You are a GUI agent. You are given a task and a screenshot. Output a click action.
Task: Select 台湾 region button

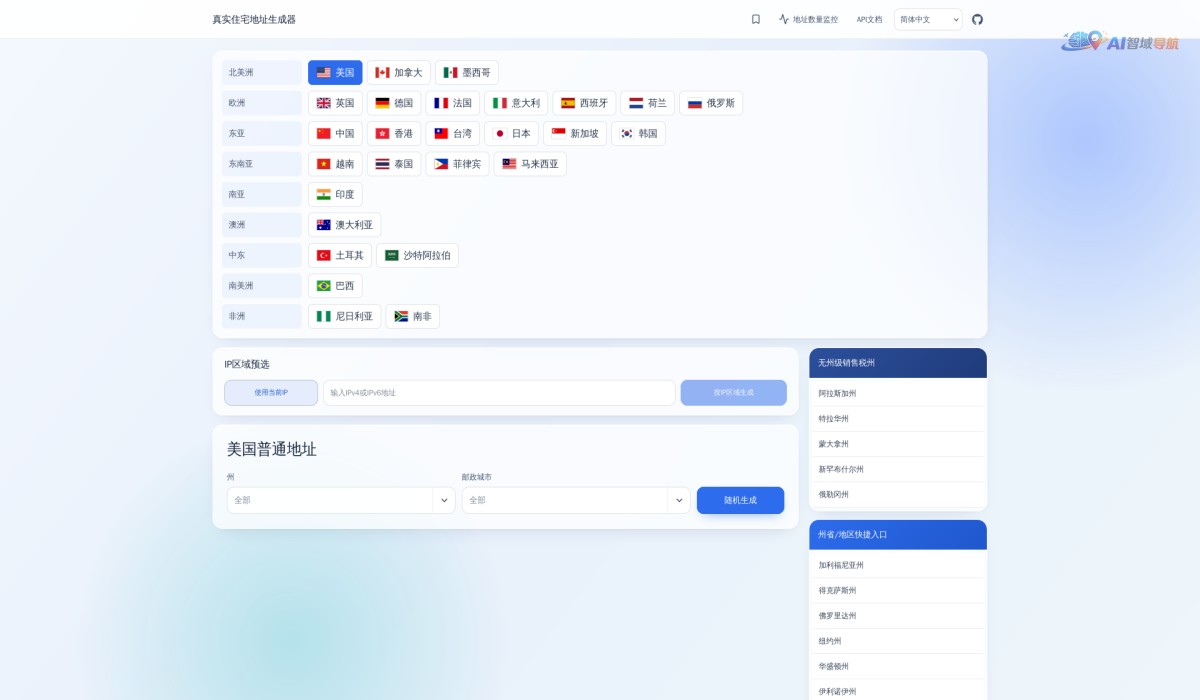tap(453, 133)
